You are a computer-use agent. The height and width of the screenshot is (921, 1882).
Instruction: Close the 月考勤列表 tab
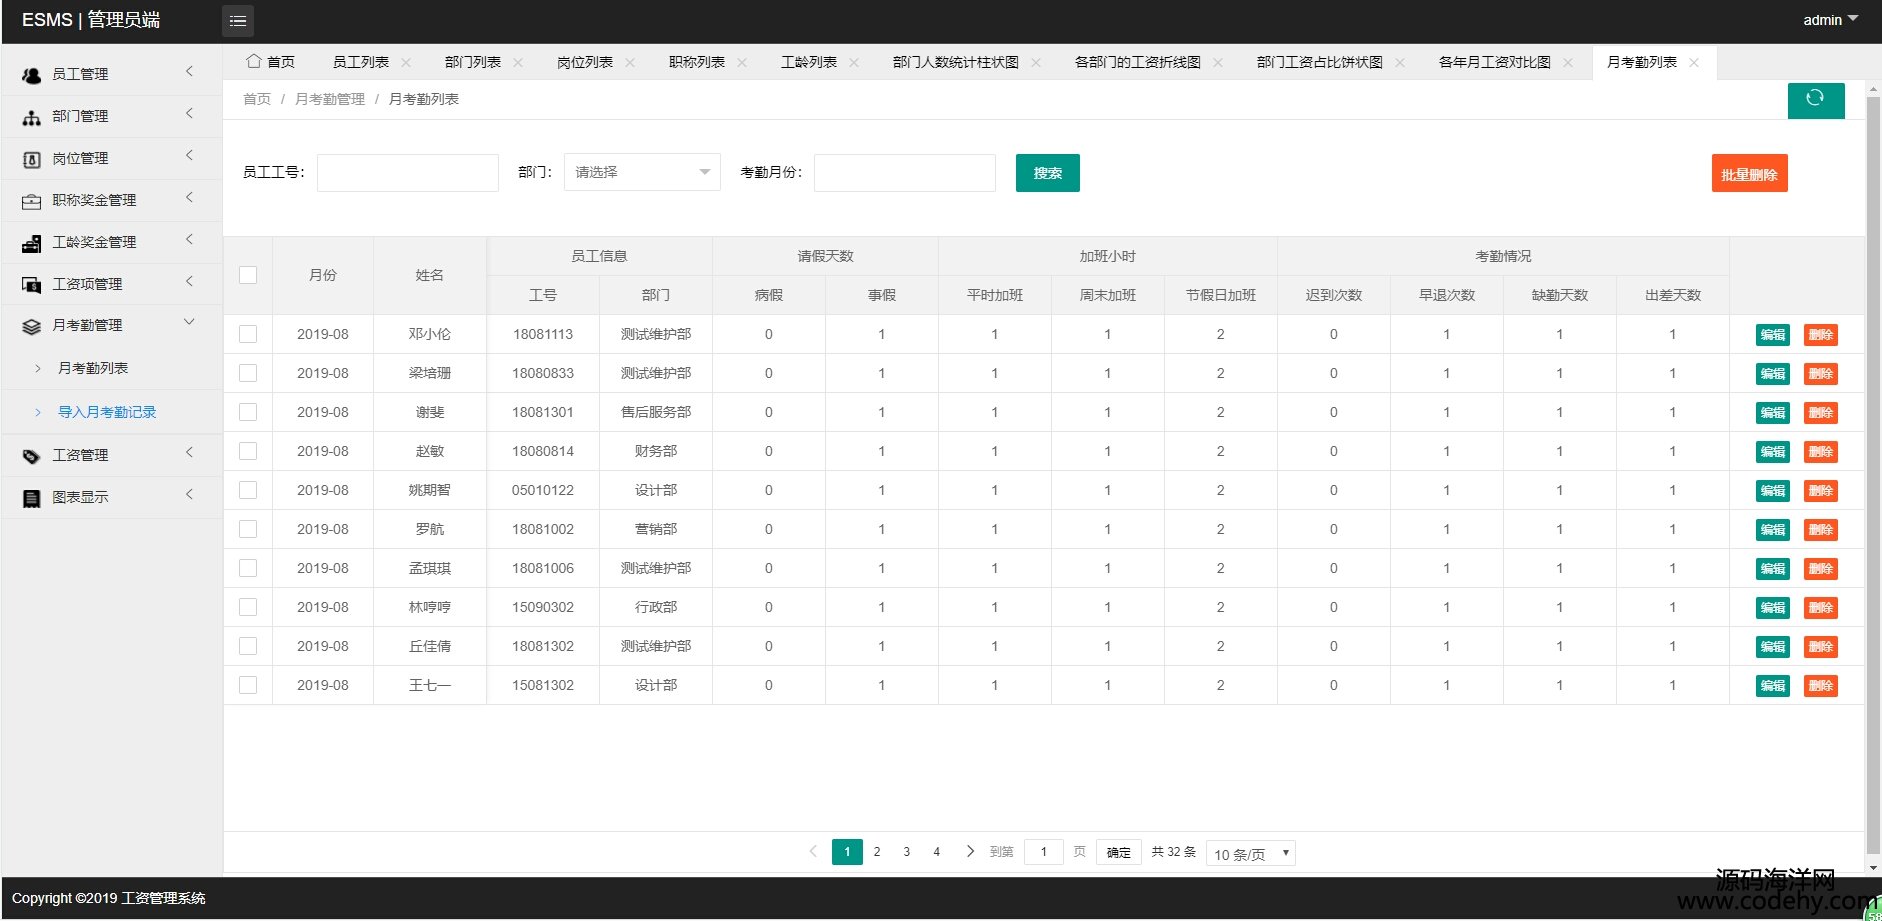coord(1694,62)
